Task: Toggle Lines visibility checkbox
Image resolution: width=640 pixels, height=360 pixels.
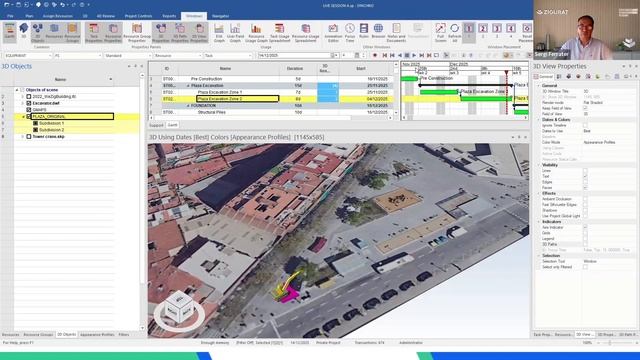Action: point(585,171)
